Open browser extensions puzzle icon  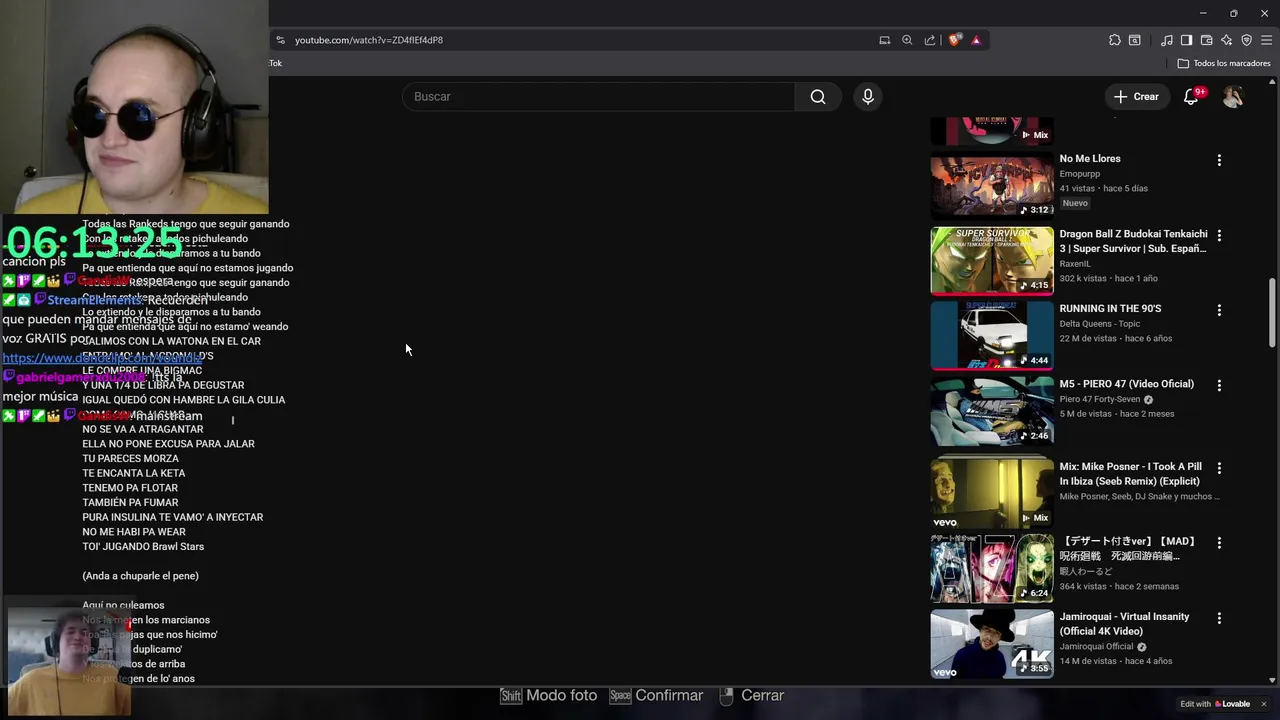[x=1115, y=40]
